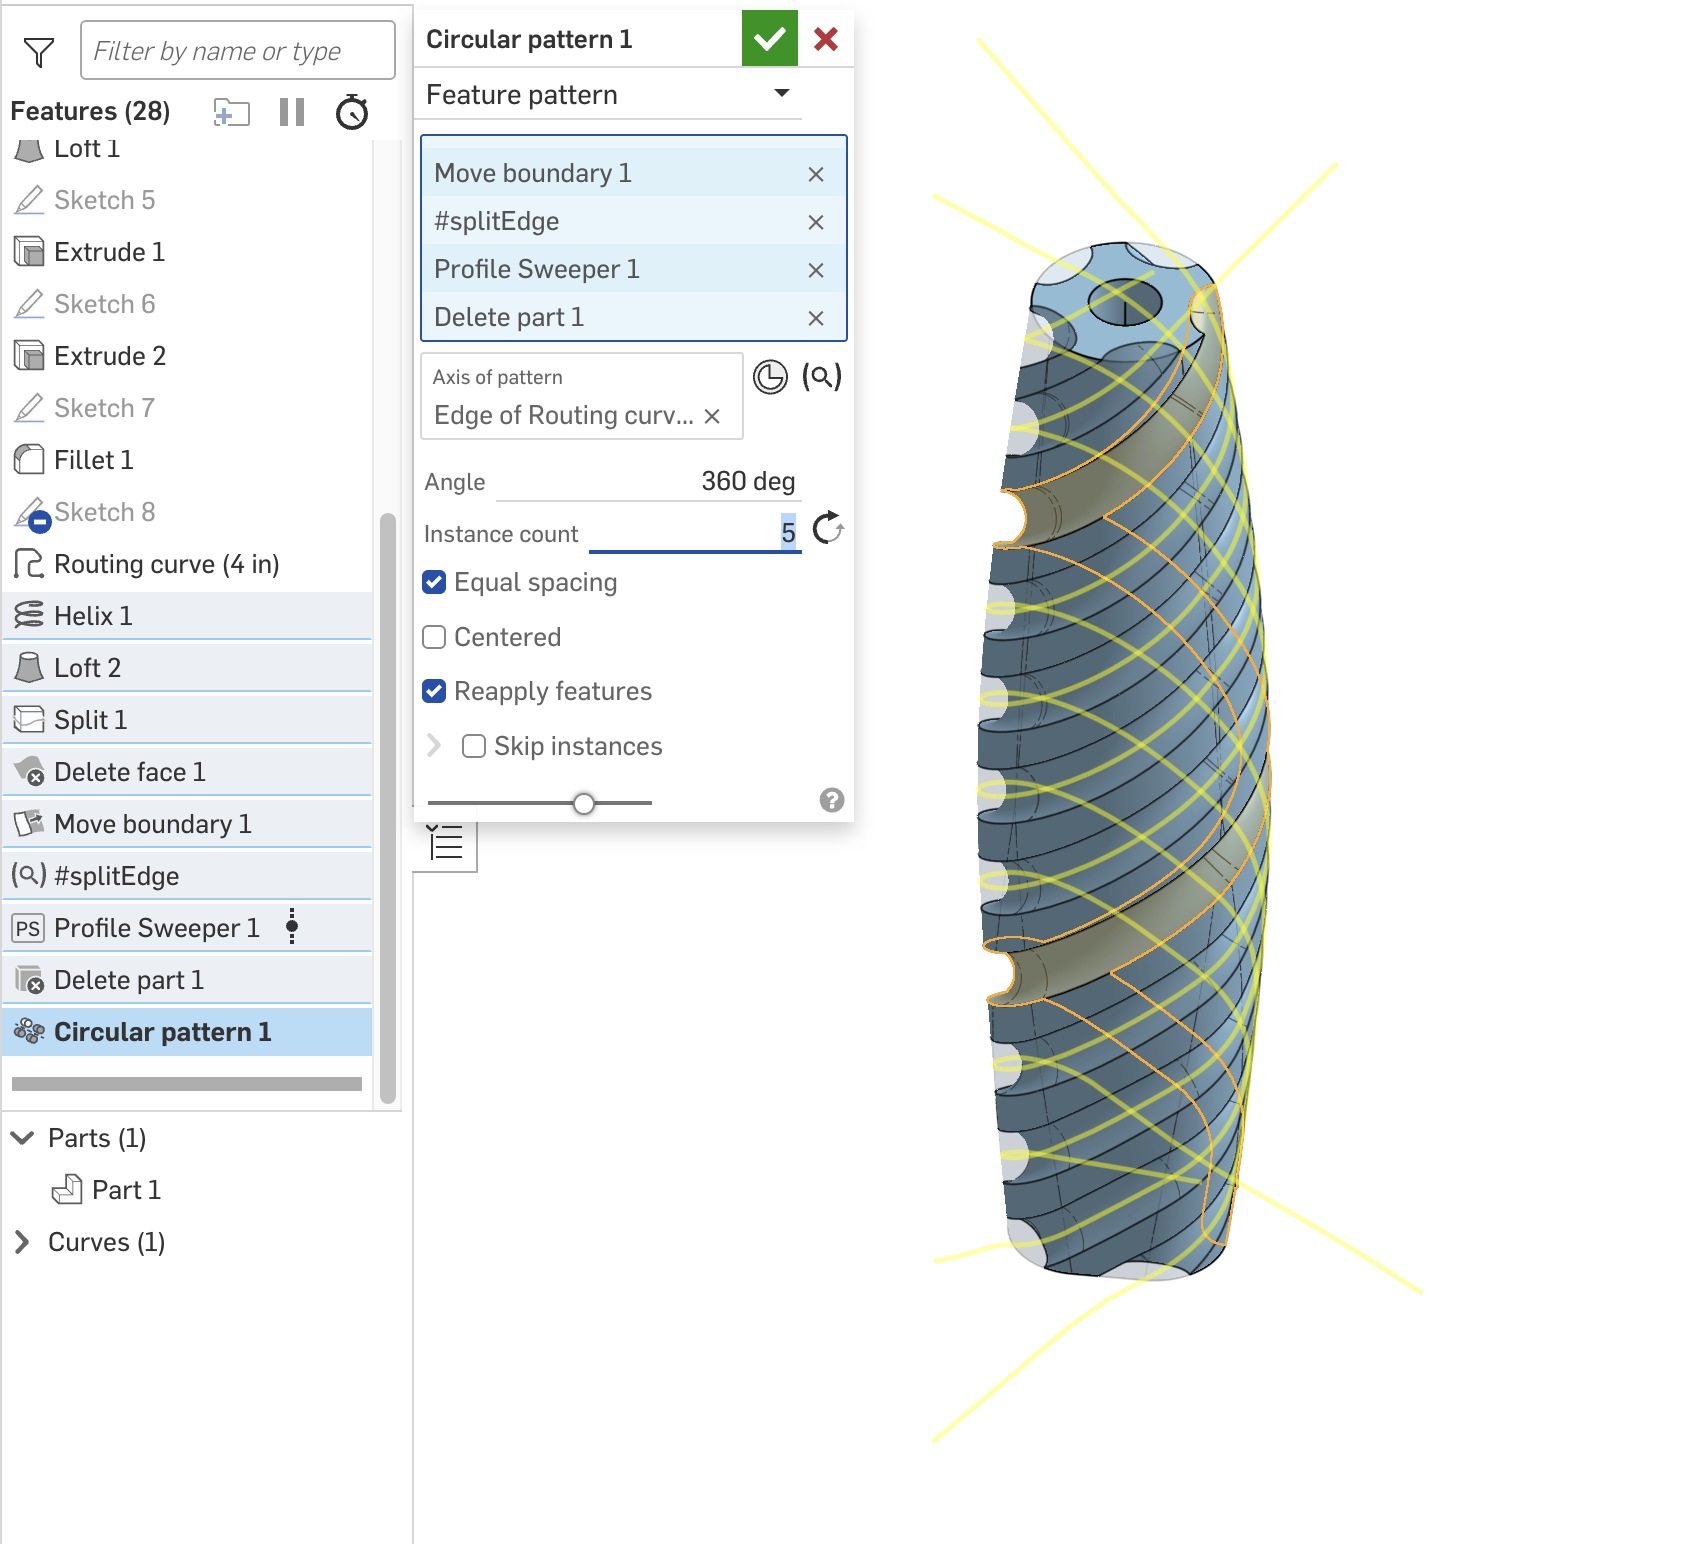Select the Delete part 1 icon in feature list
The width and height of the screenshot is (1682, 1544).
pos(29,980)
